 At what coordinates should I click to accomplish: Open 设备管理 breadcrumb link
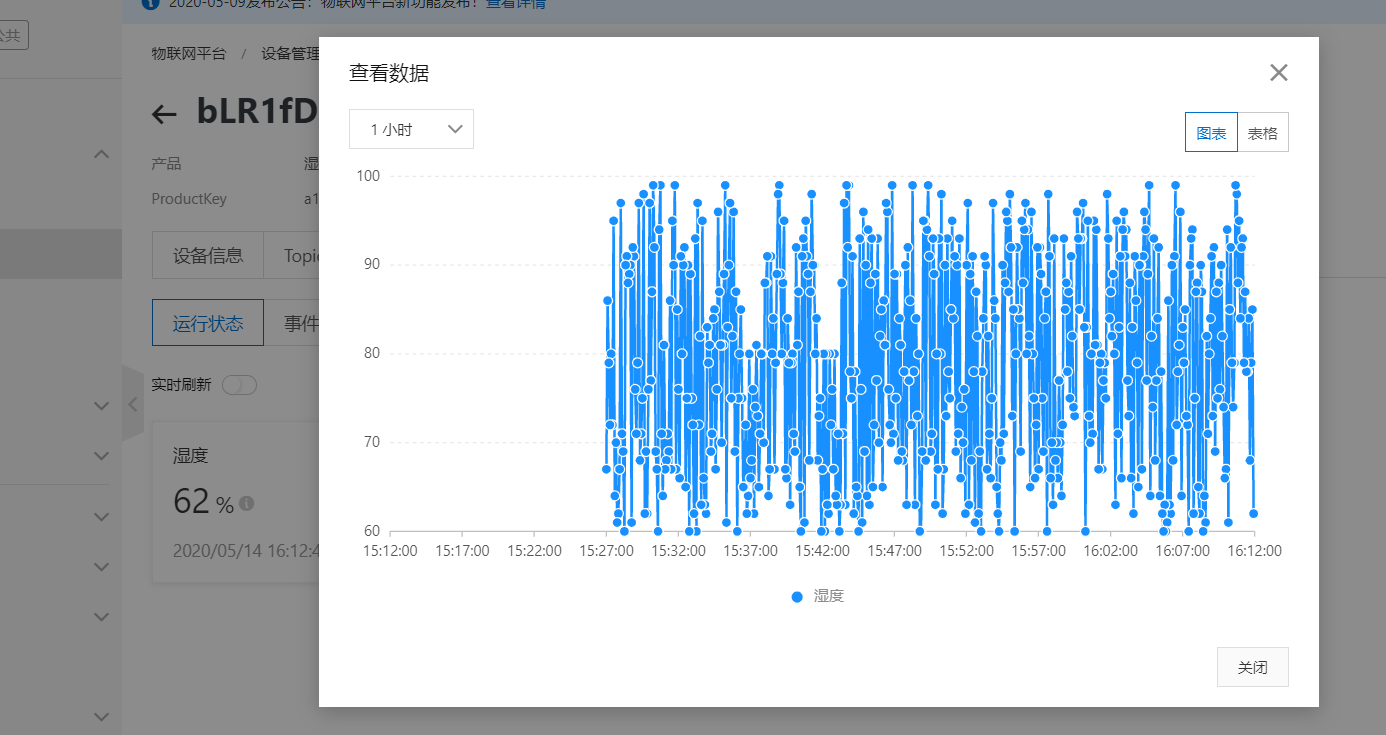(290, 54)
